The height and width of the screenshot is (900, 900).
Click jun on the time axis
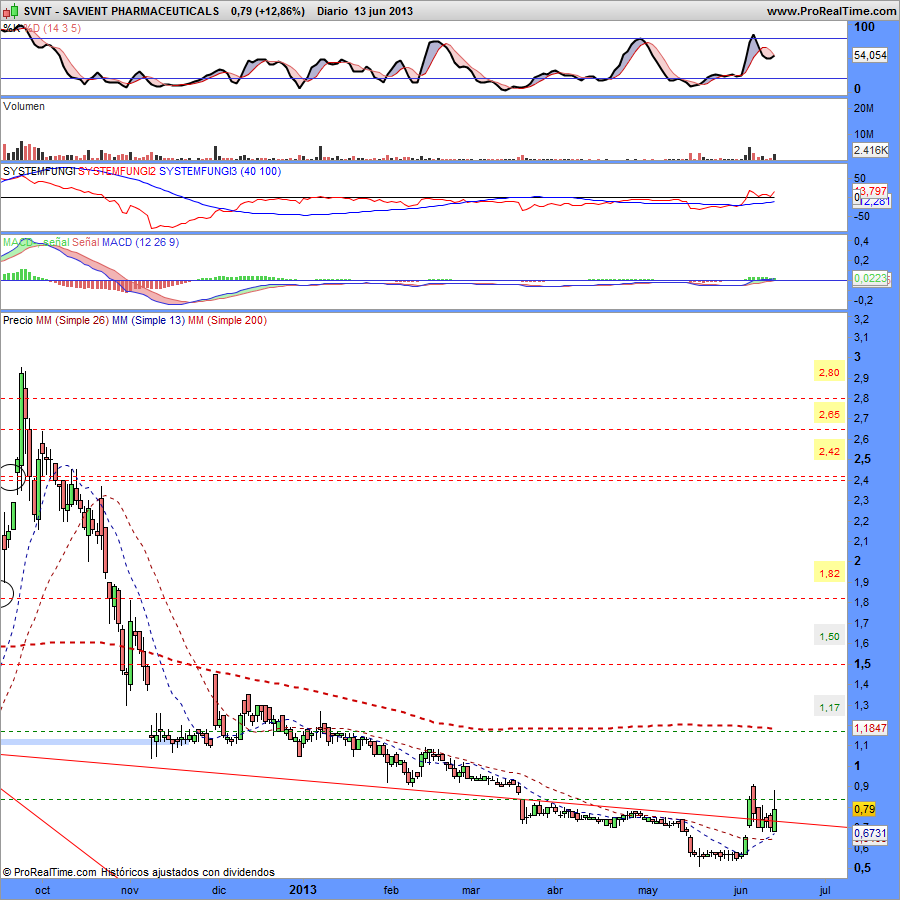point(741,890)
